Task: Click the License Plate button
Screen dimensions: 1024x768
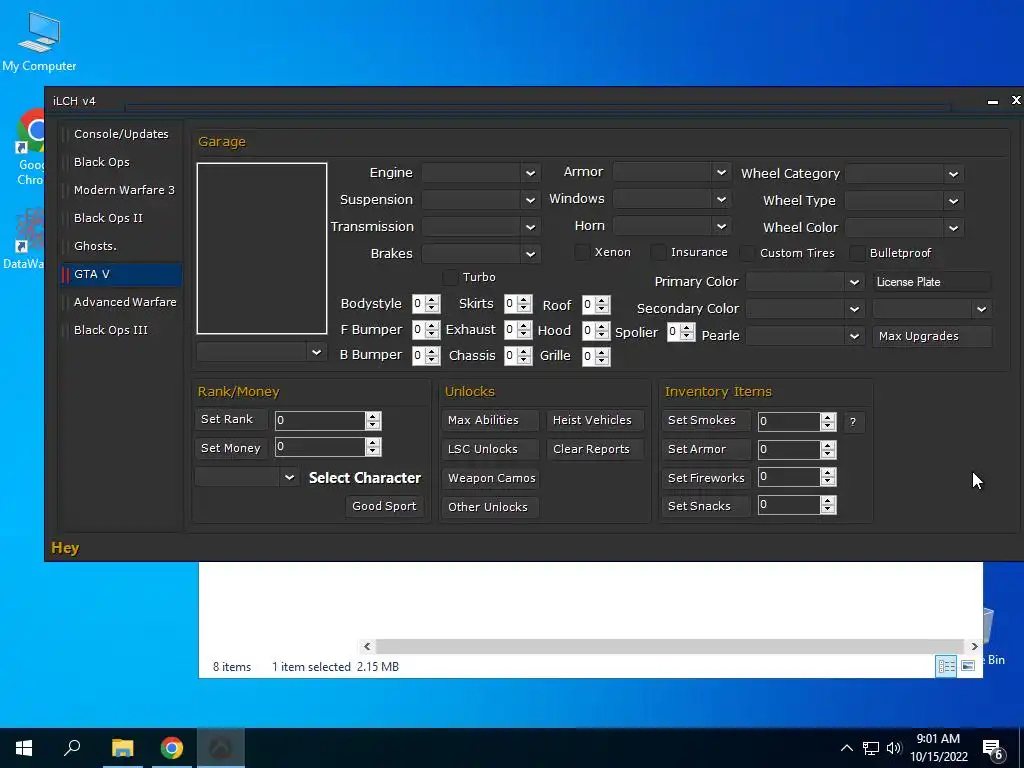Action: (932, 282)
